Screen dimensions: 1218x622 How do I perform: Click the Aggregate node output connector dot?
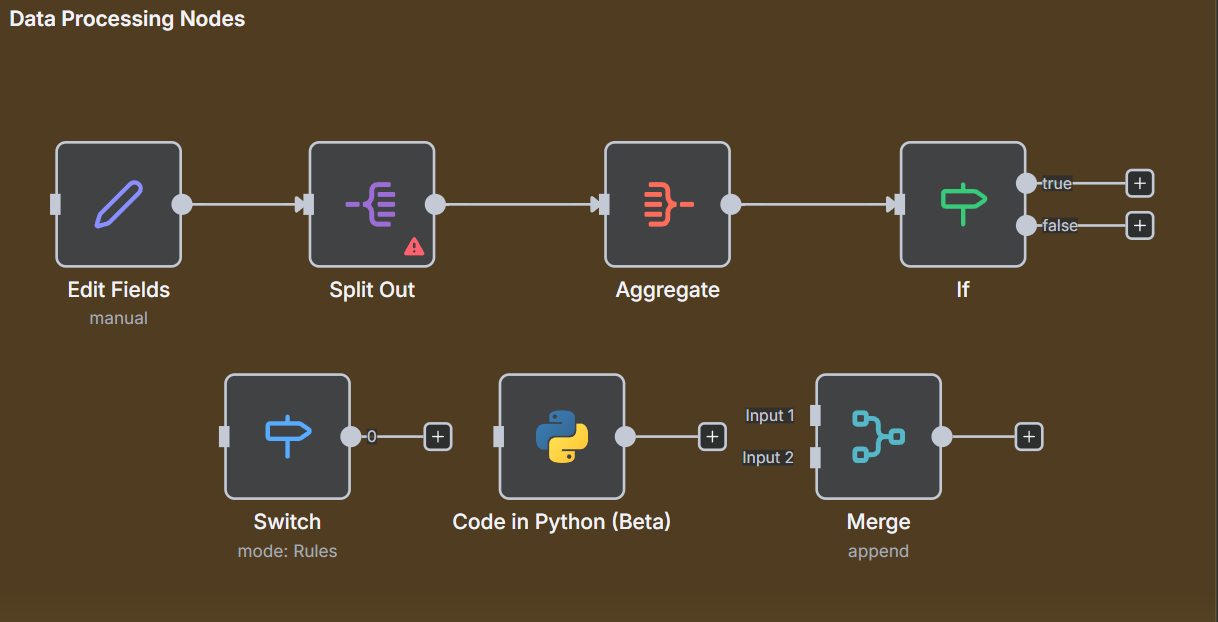[731, 203]
